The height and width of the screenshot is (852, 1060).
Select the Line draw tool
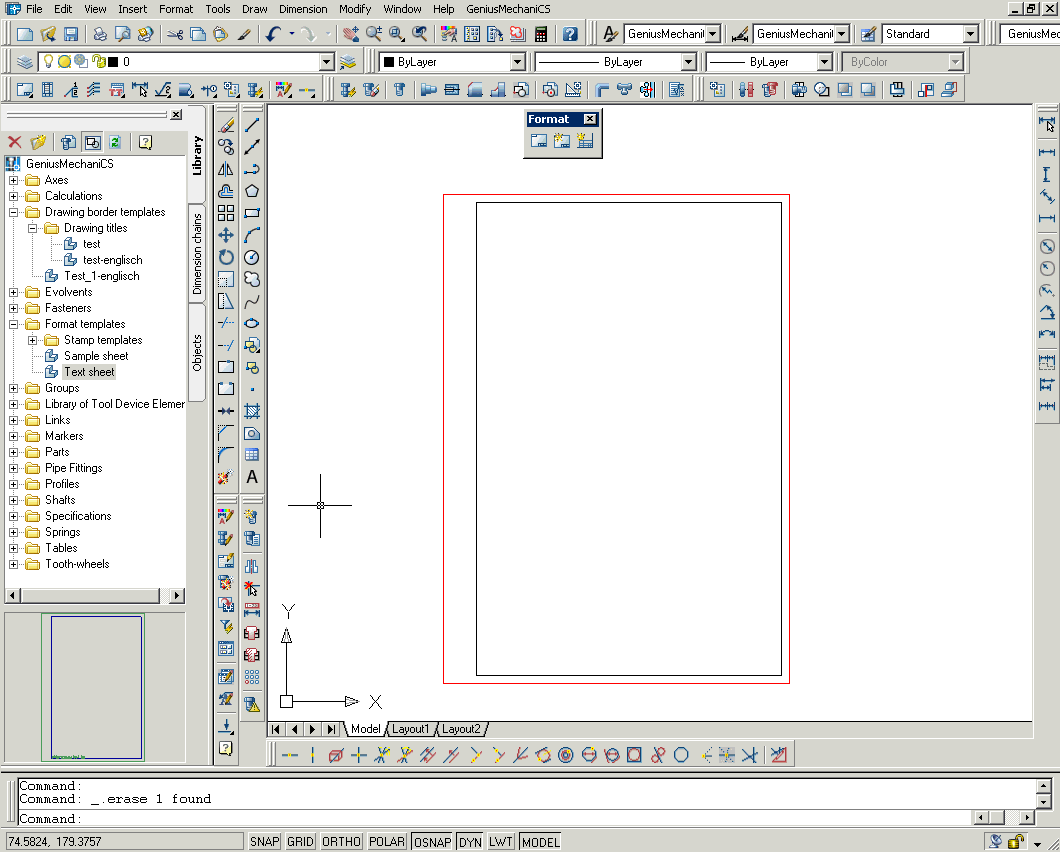[x=251, y=125]
